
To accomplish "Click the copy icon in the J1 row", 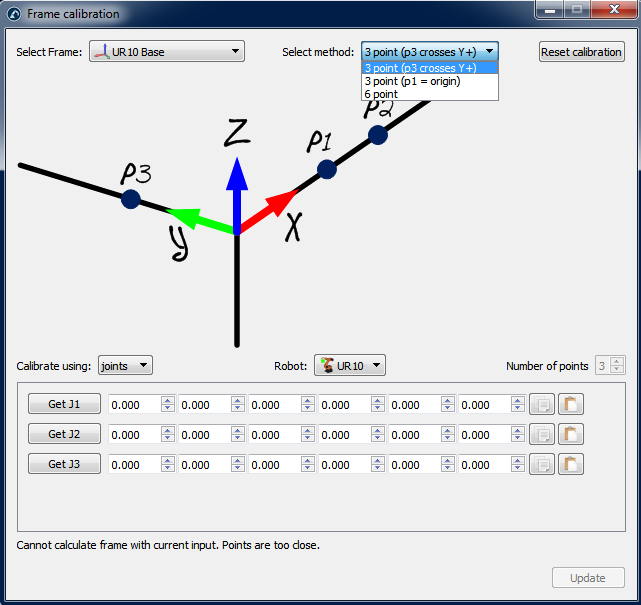I will pyautogui.click(x=541, y=405).
